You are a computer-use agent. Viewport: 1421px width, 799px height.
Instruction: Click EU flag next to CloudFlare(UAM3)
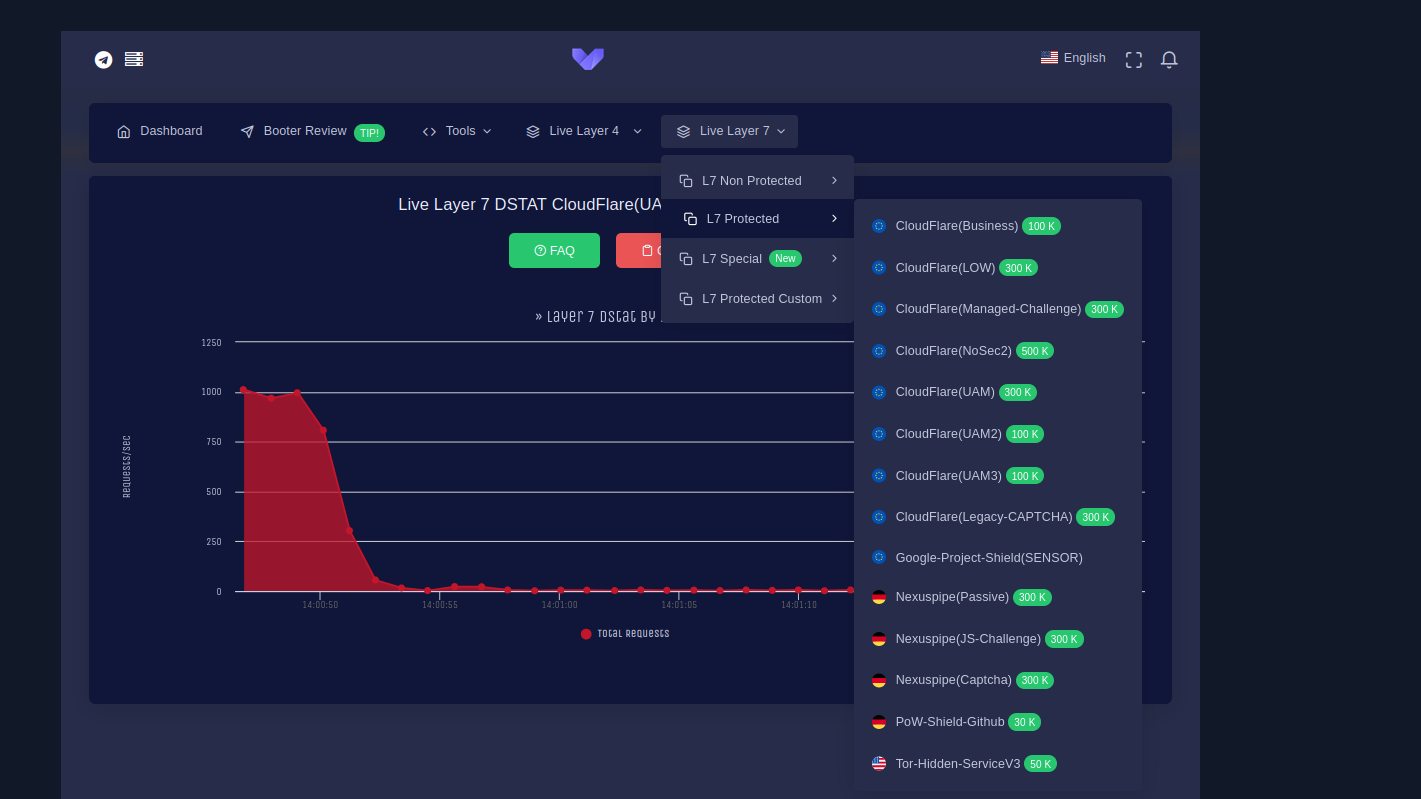[879, 476]
